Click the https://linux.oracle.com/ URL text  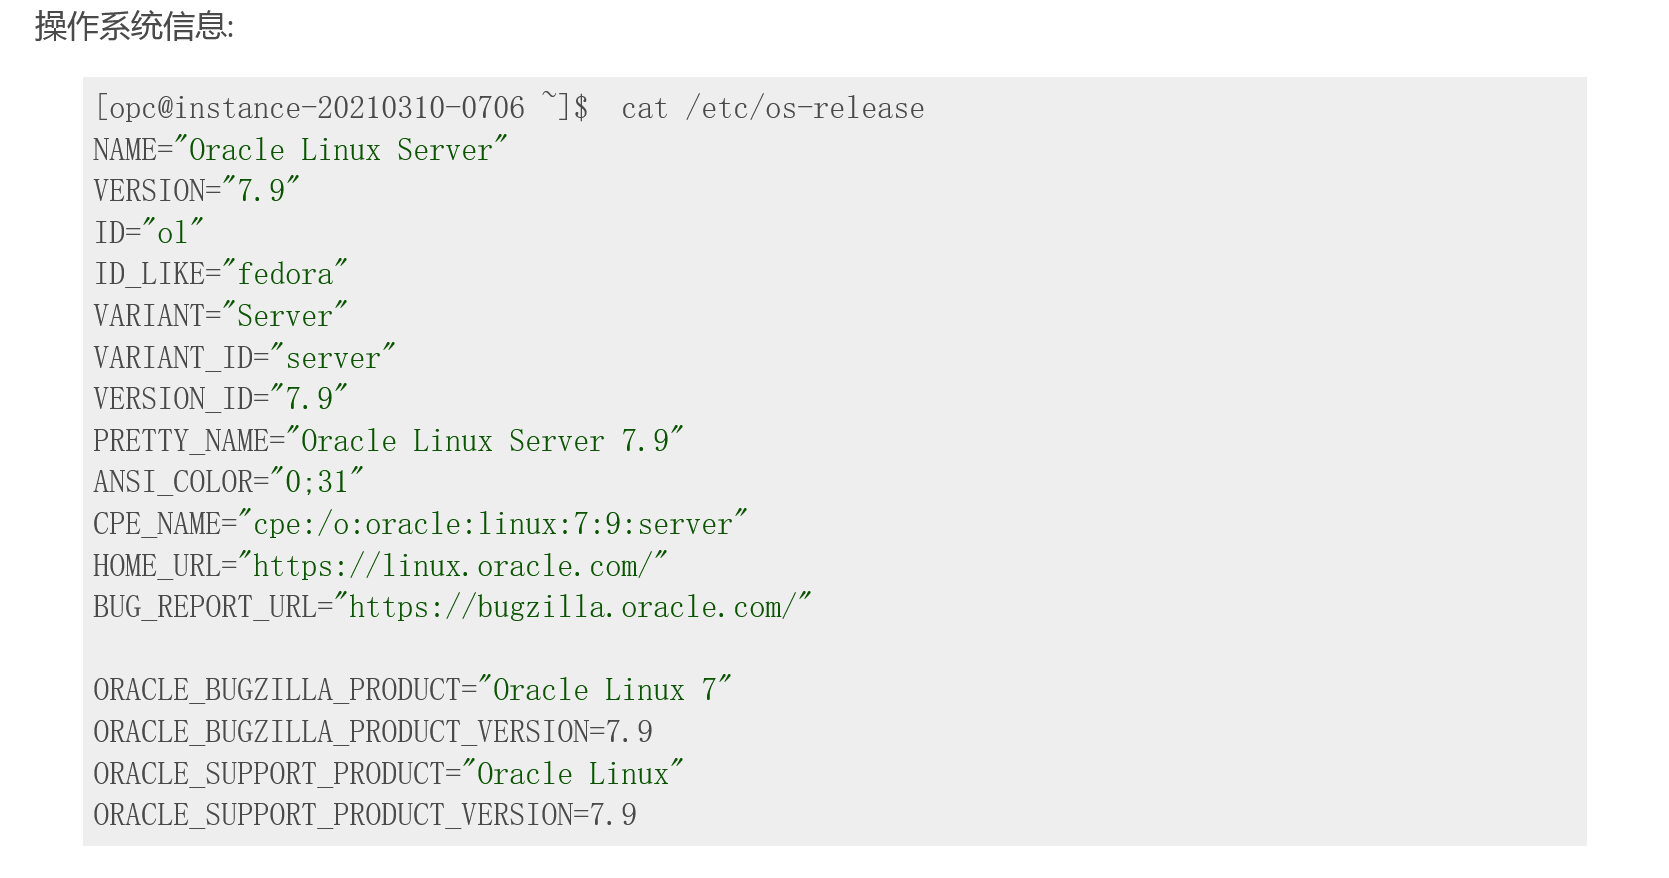tap(453, 566)
